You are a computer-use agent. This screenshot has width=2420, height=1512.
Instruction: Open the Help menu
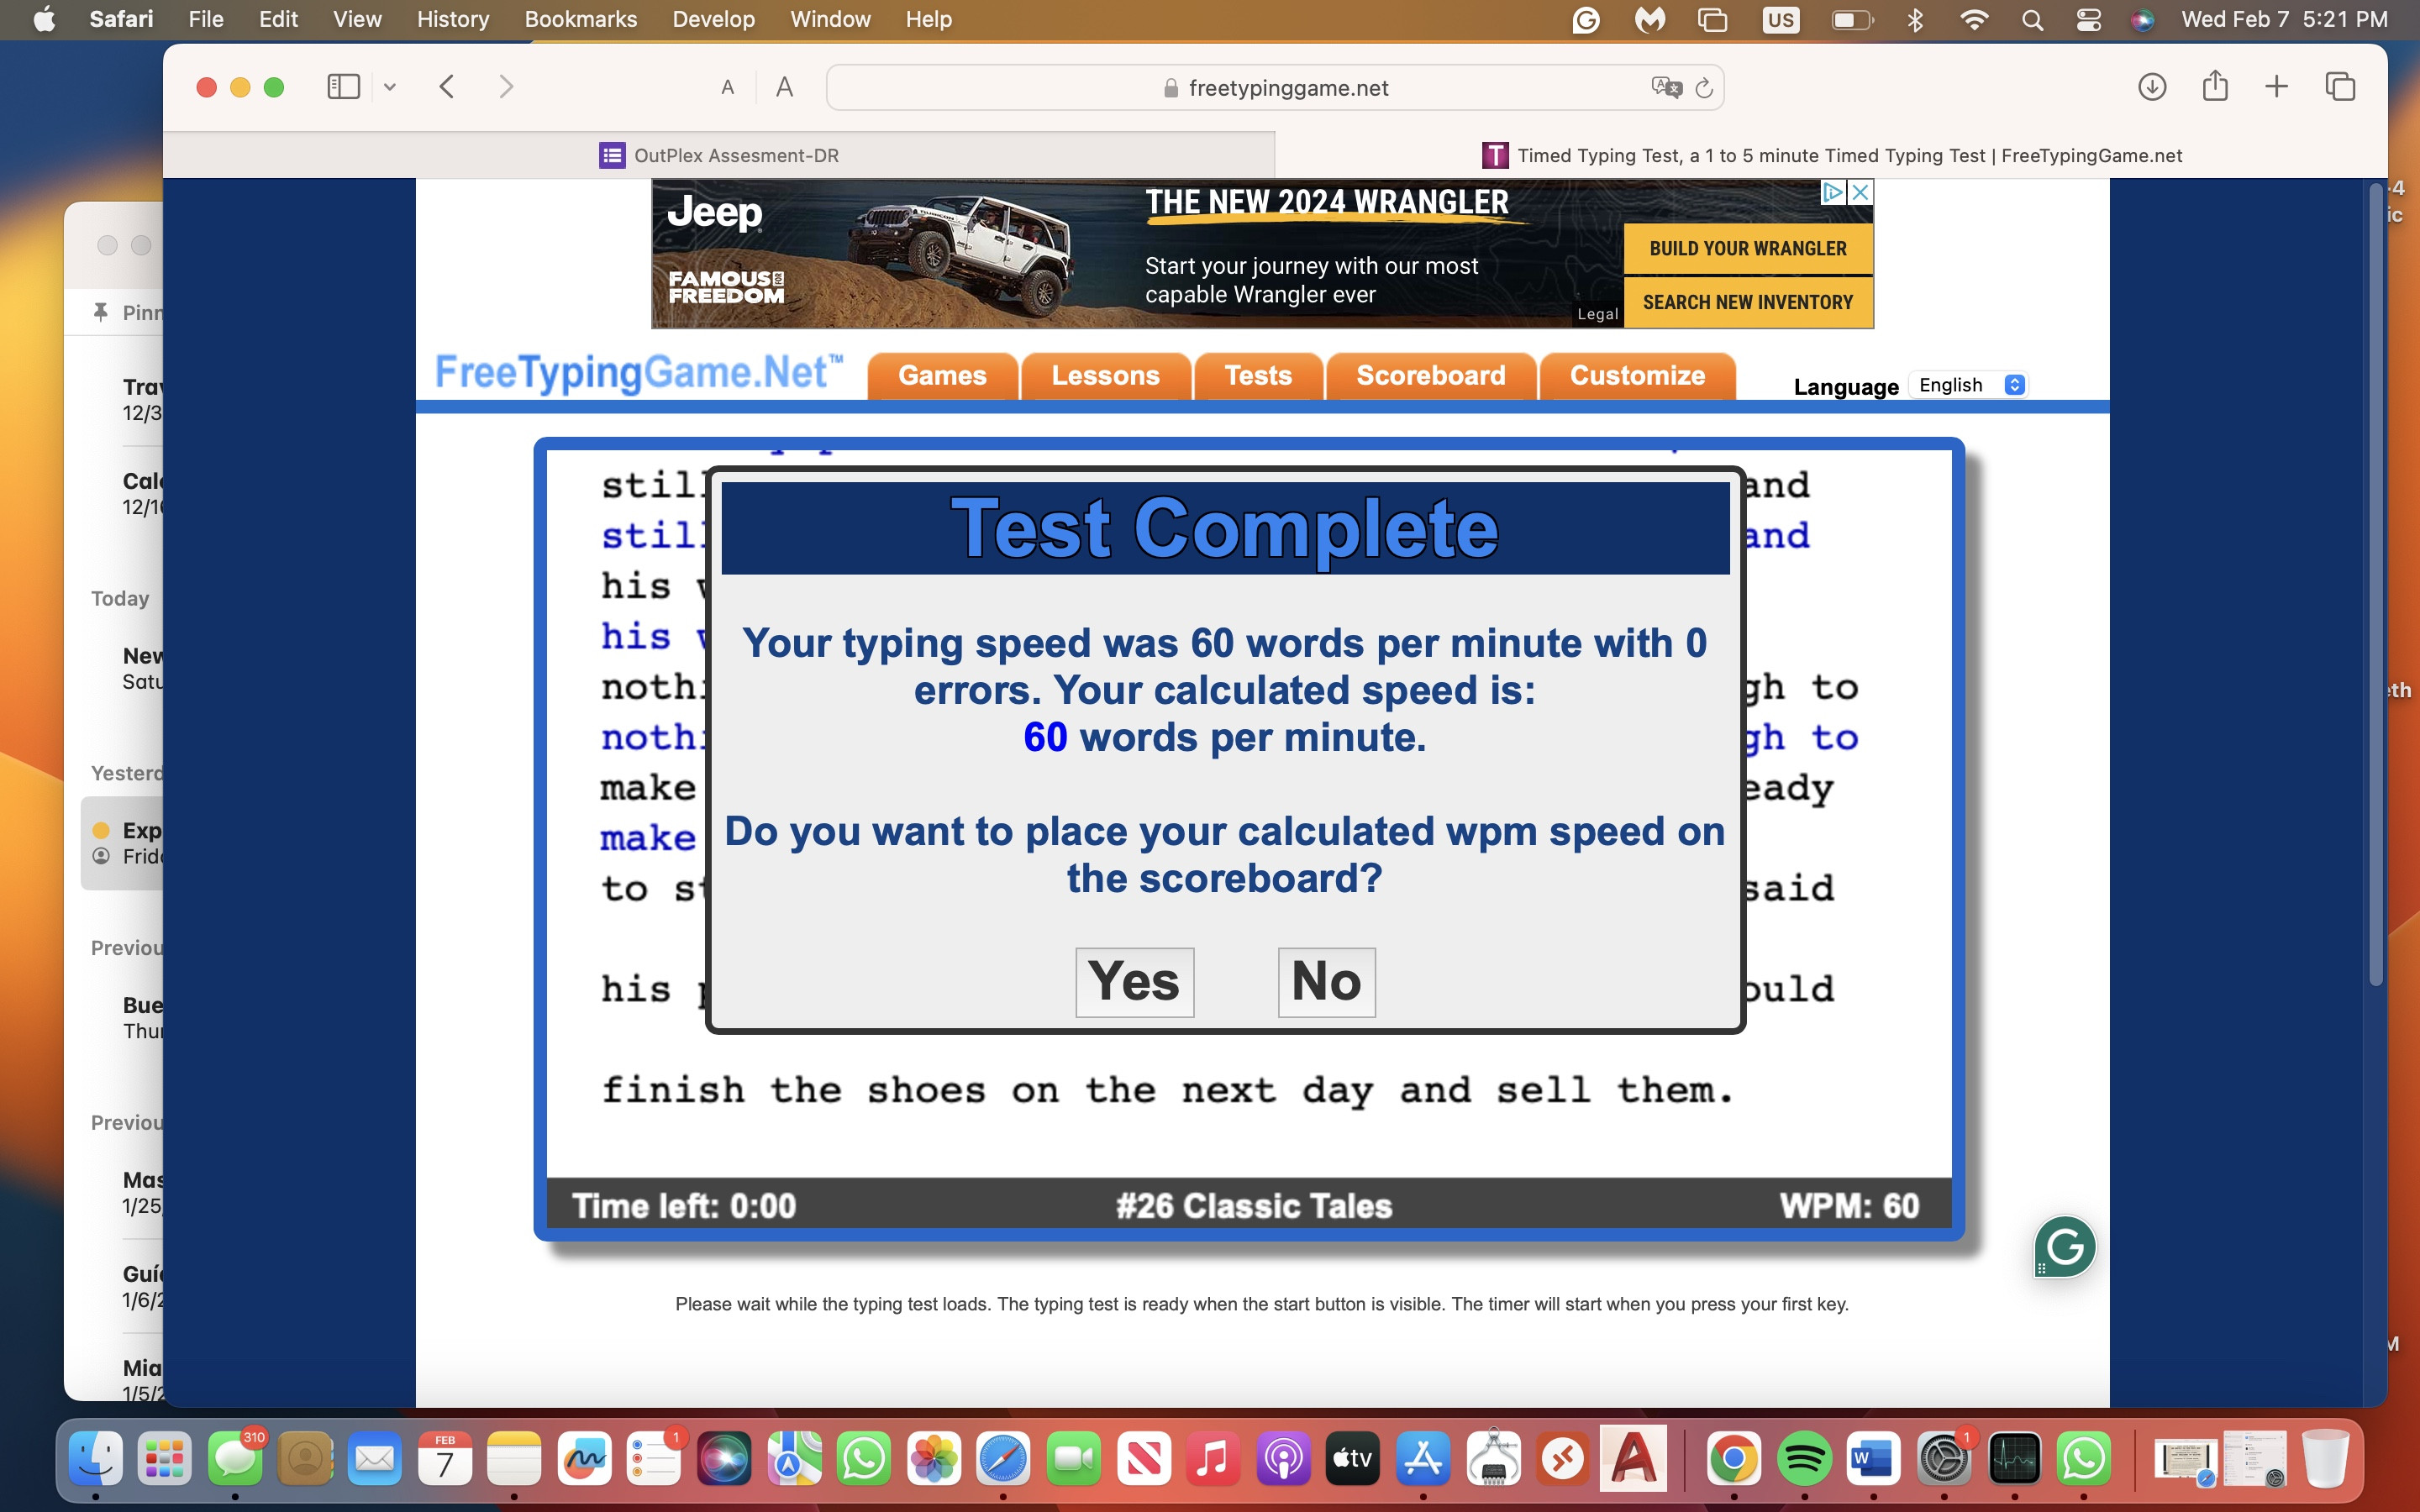(928, 19)
